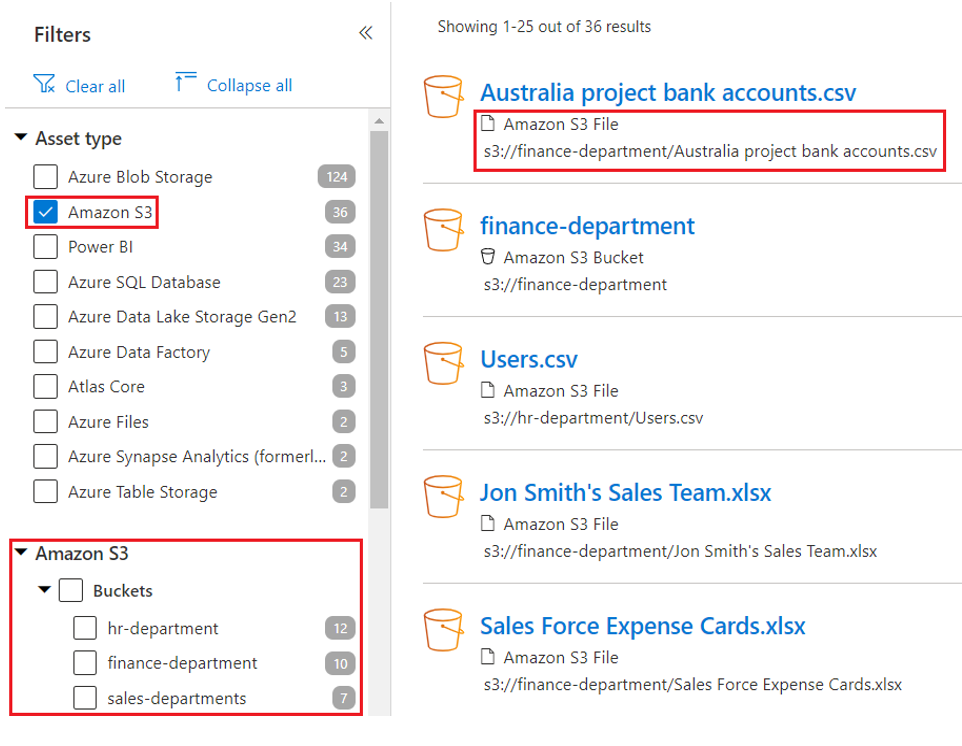
Task: Click bucket icon beside Sales Force Expense Cards.xlsx
Action: pos(443,629)
